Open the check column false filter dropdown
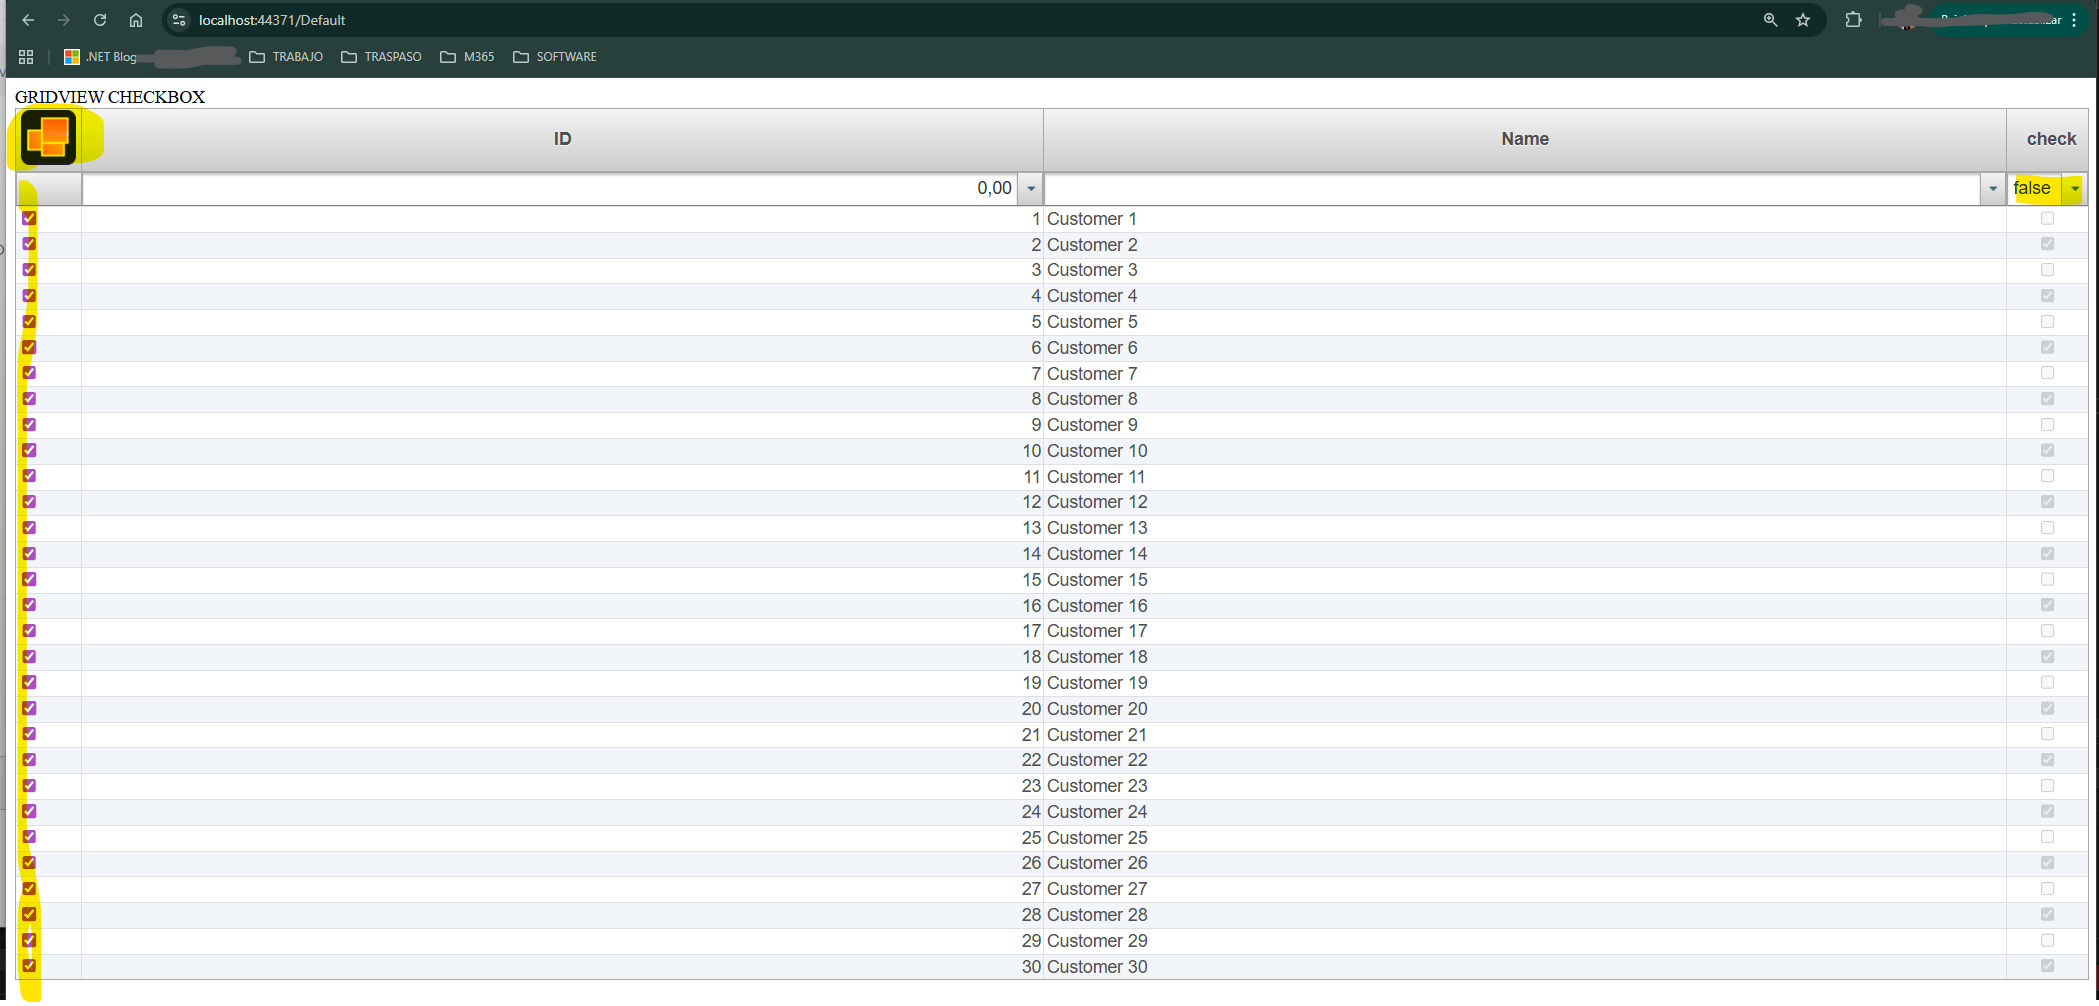This screenshot has width=2099, height=1006. coord(2075,189)
